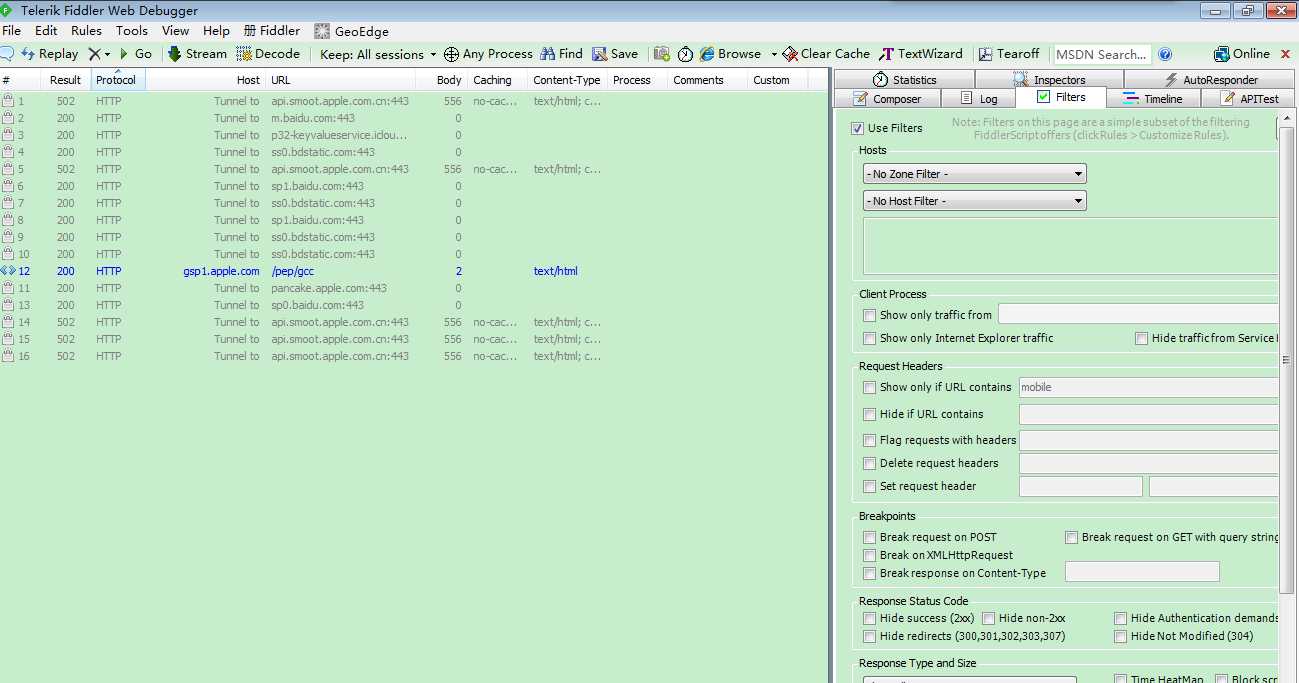Viewport: 1299px width, 683px height.
Task: Switch to the Timeline tab
Action: (x=1152, y=98)
